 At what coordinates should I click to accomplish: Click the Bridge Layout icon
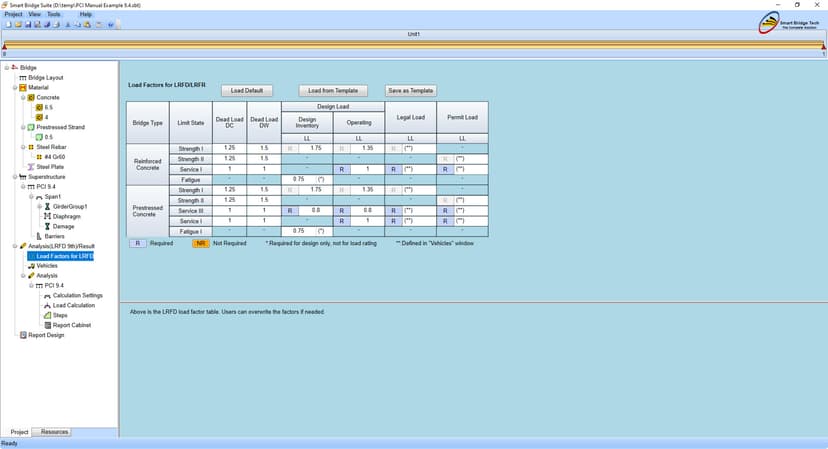pyautogui.click(x=23, y=78)
